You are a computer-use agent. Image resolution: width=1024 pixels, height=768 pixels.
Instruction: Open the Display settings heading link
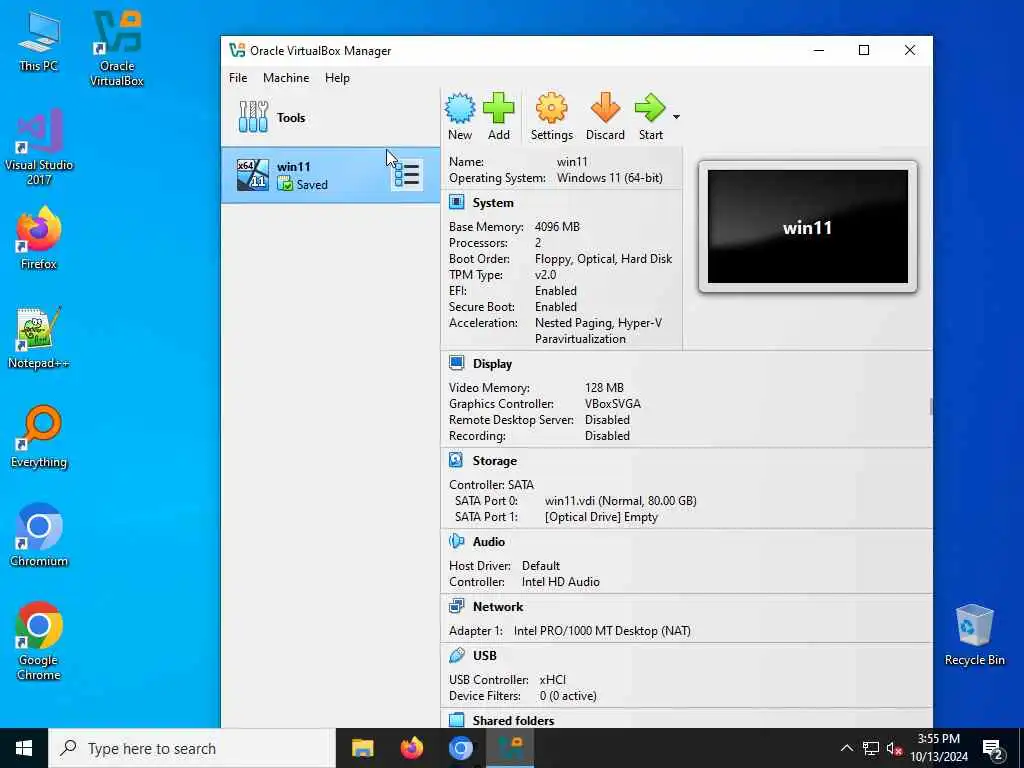pos(492,364)
